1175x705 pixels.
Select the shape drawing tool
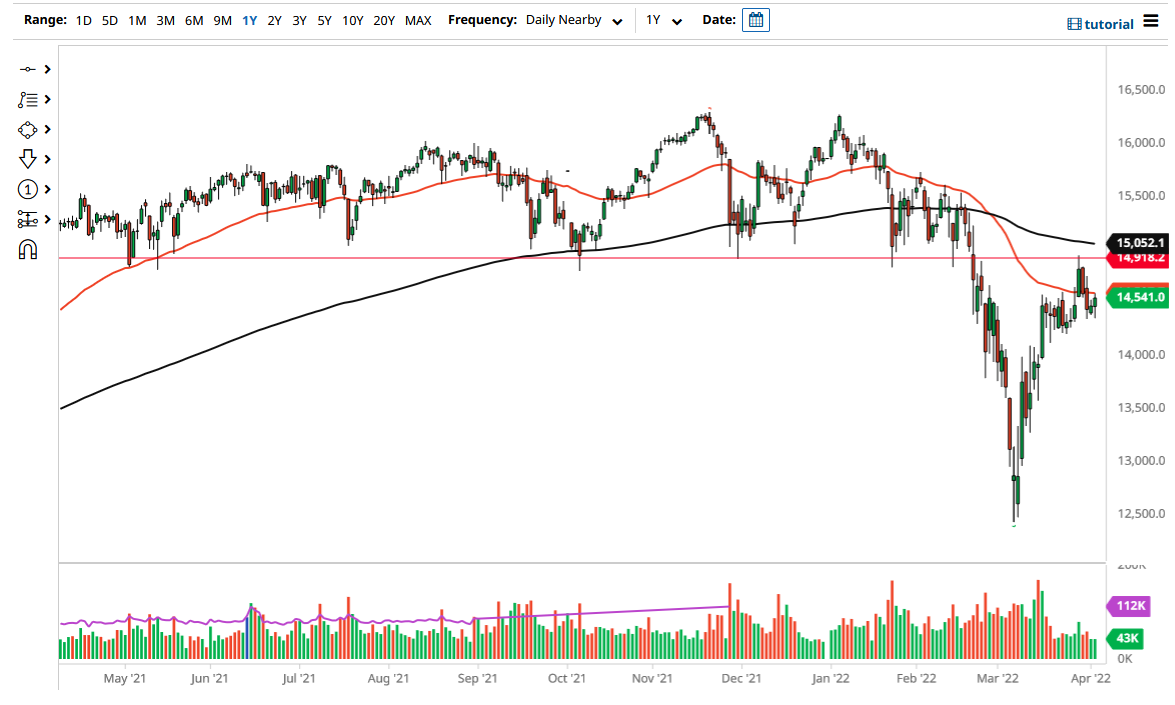point(28,129)
